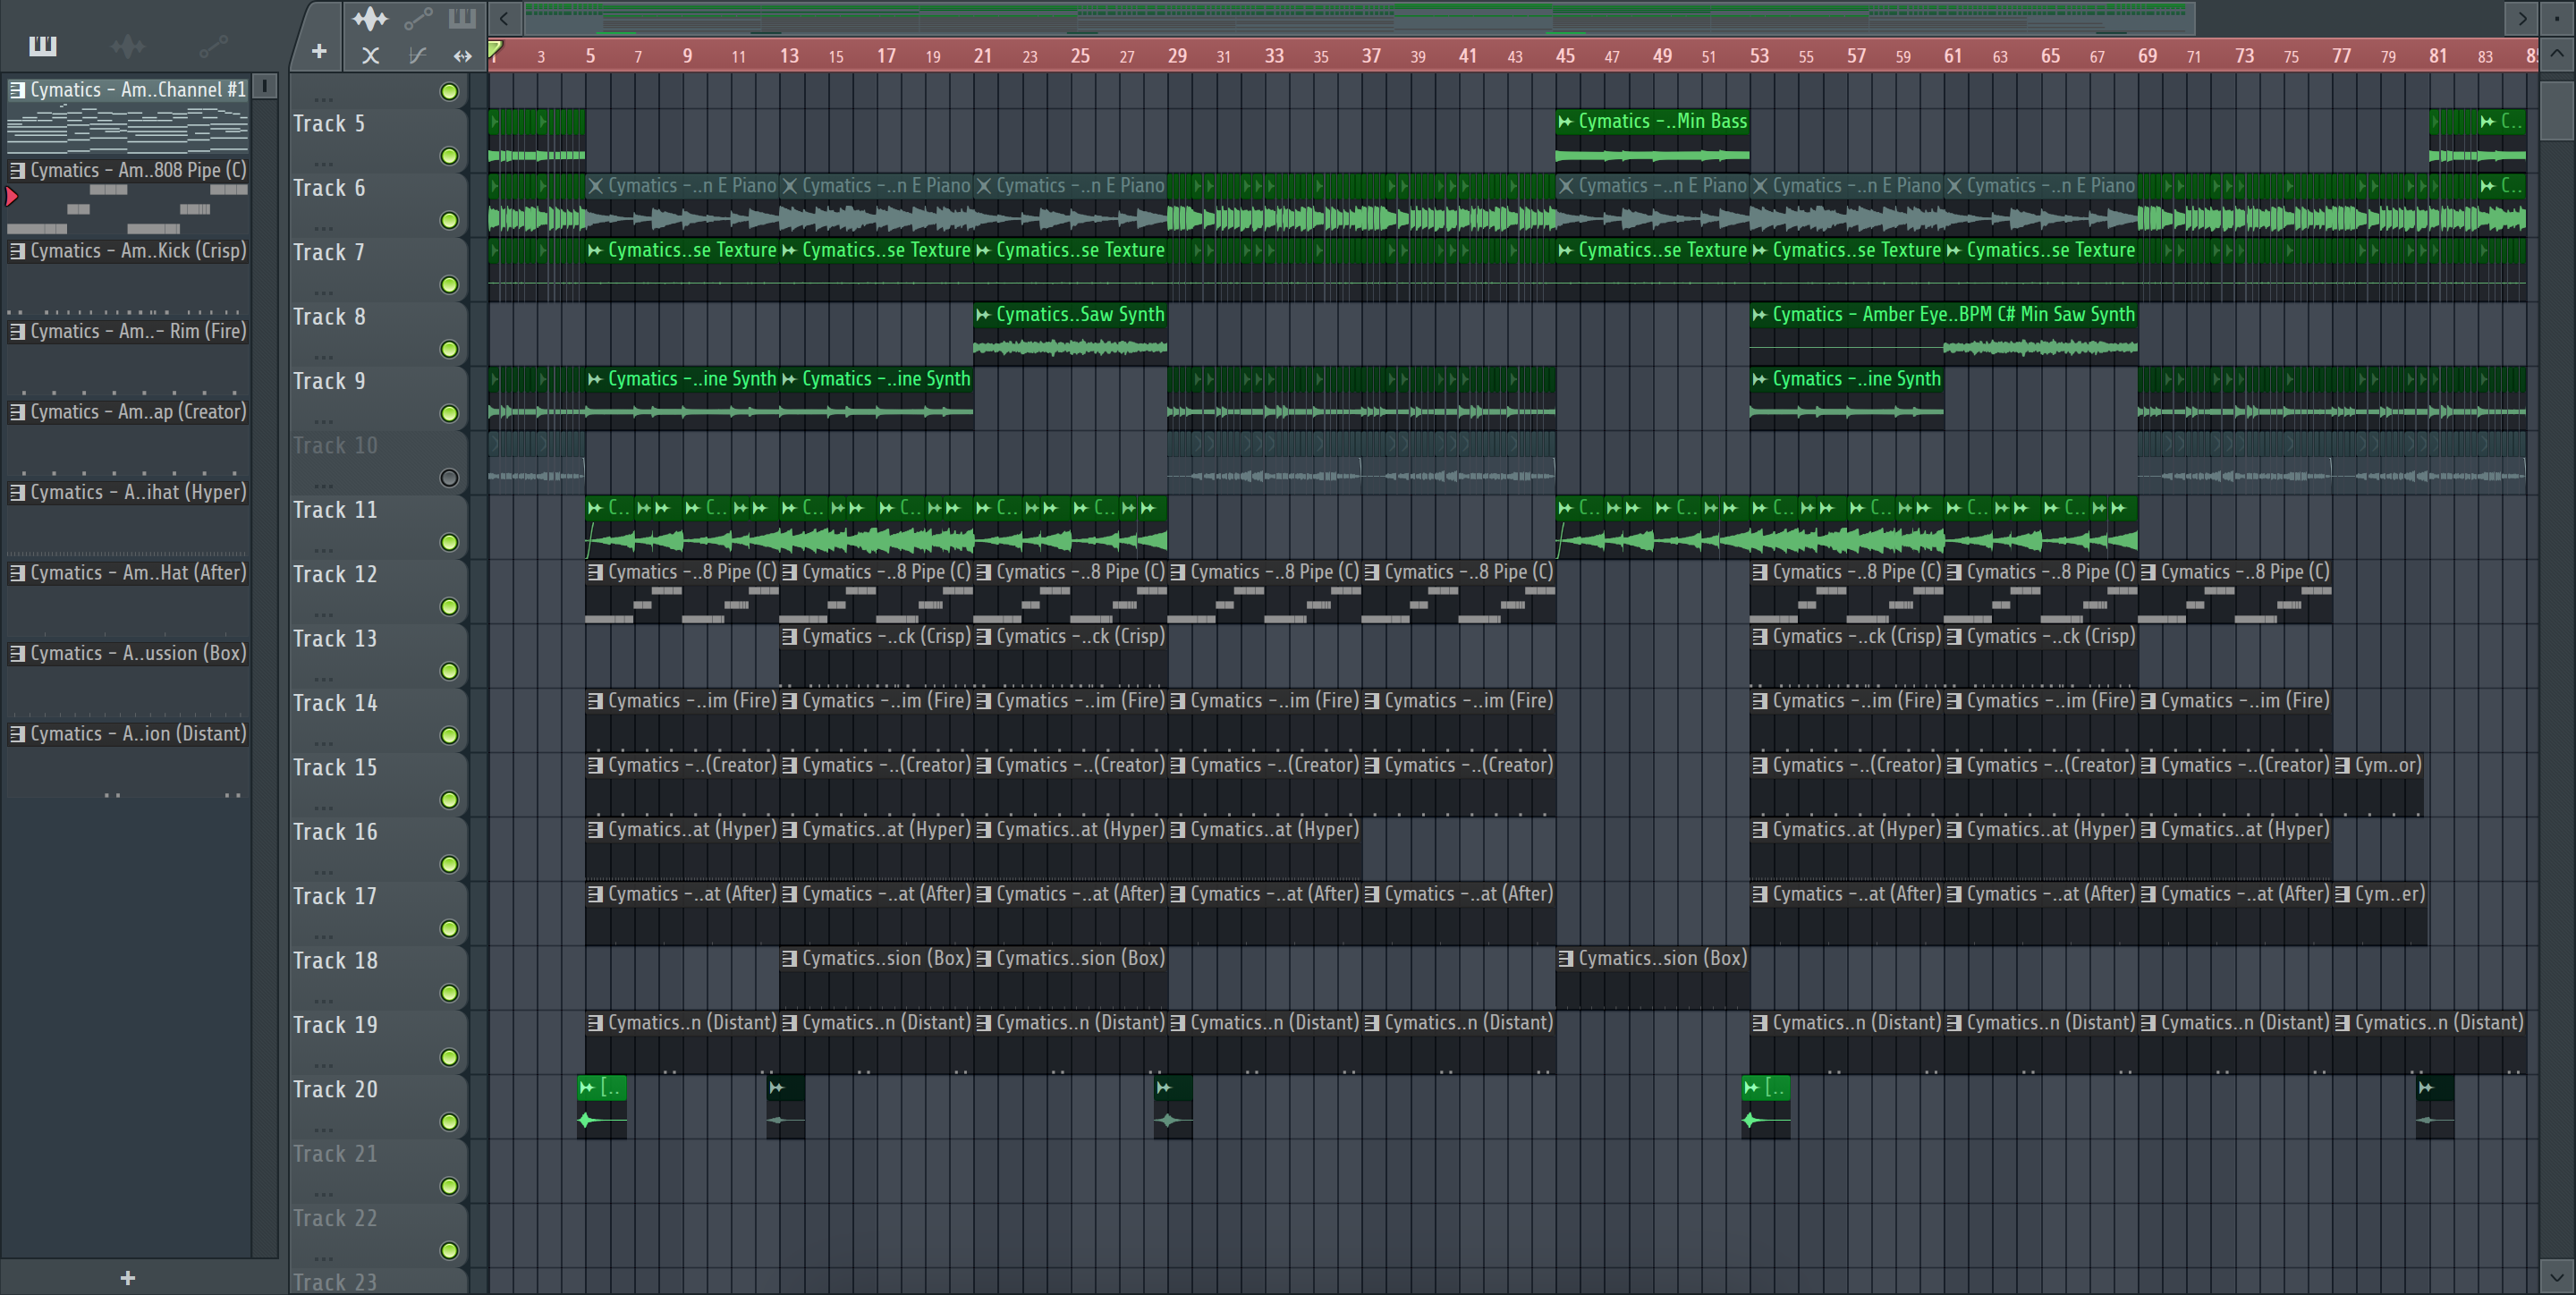
Task: Select the audio clip filter in playlist header
Action: point(370,18)
